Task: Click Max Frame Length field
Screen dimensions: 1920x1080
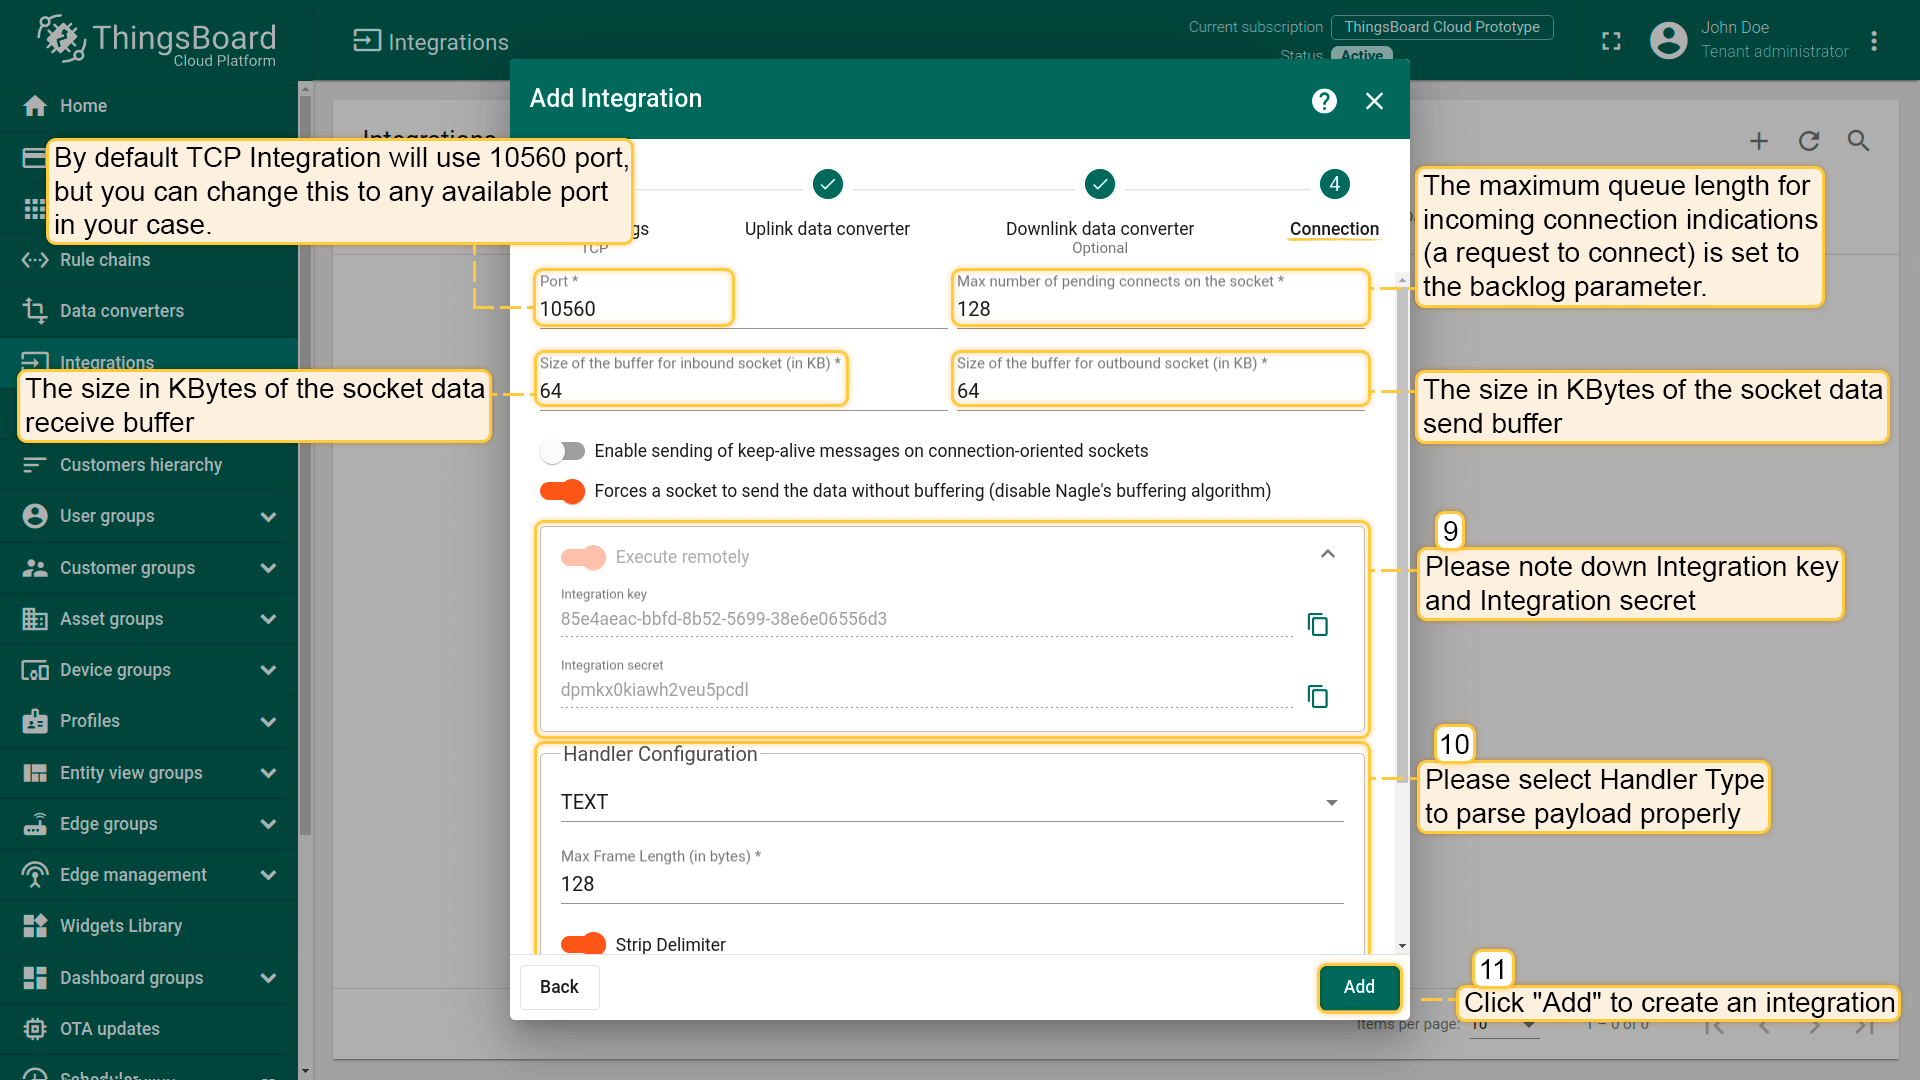Action: [951, 874]
